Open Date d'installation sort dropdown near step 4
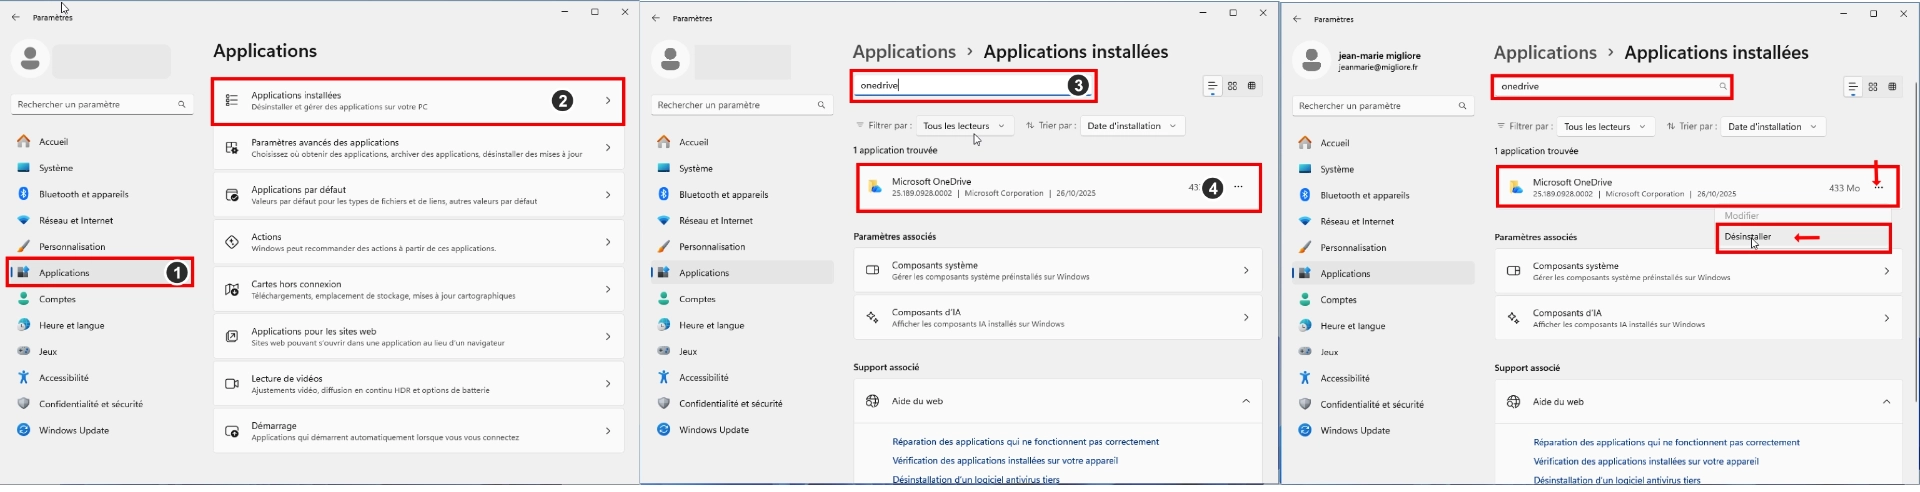Image resolution: width=1920 pixels, height=492 pixels. 1131,126
